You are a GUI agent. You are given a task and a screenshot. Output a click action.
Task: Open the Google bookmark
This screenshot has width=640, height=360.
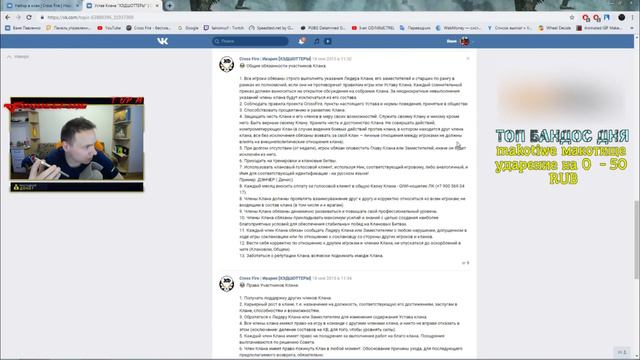tap(188, 28)
